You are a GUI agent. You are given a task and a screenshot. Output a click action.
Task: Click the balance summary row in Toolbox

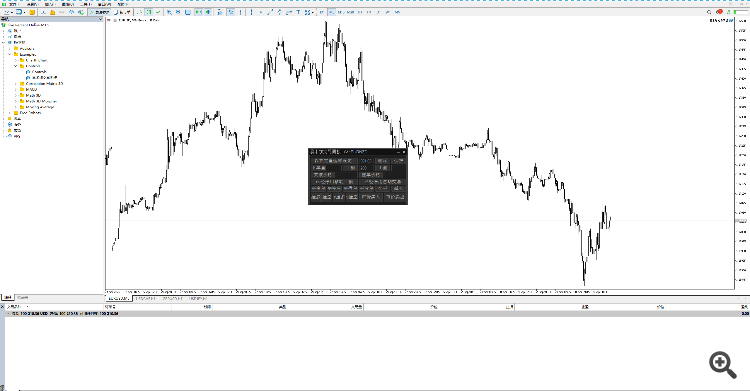[377, 313]
